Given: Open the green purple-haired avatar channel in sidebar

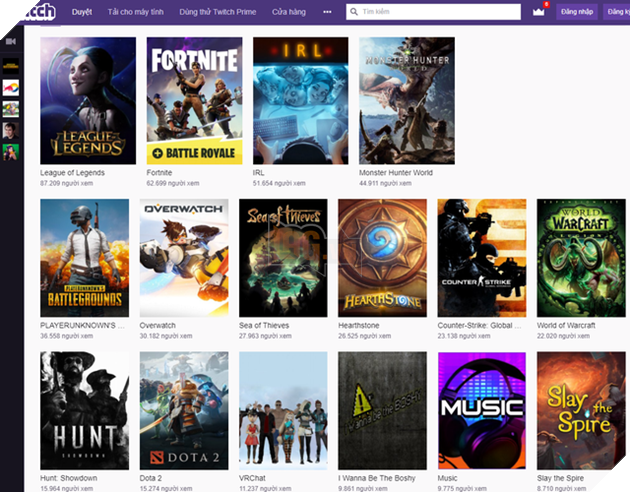Looking at the screenshot, I should tap(11, 152).
